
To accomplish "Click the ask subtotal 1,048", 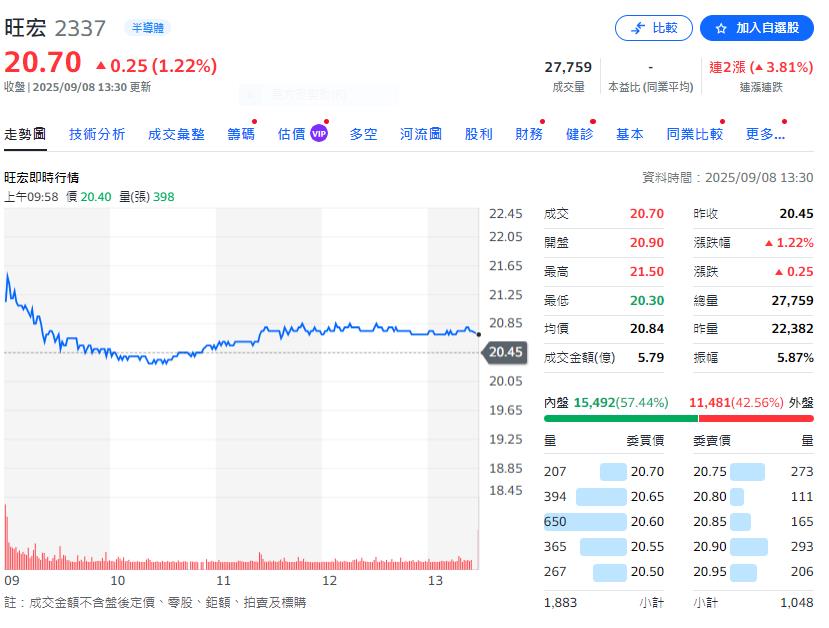I will (x=797, y=603).
